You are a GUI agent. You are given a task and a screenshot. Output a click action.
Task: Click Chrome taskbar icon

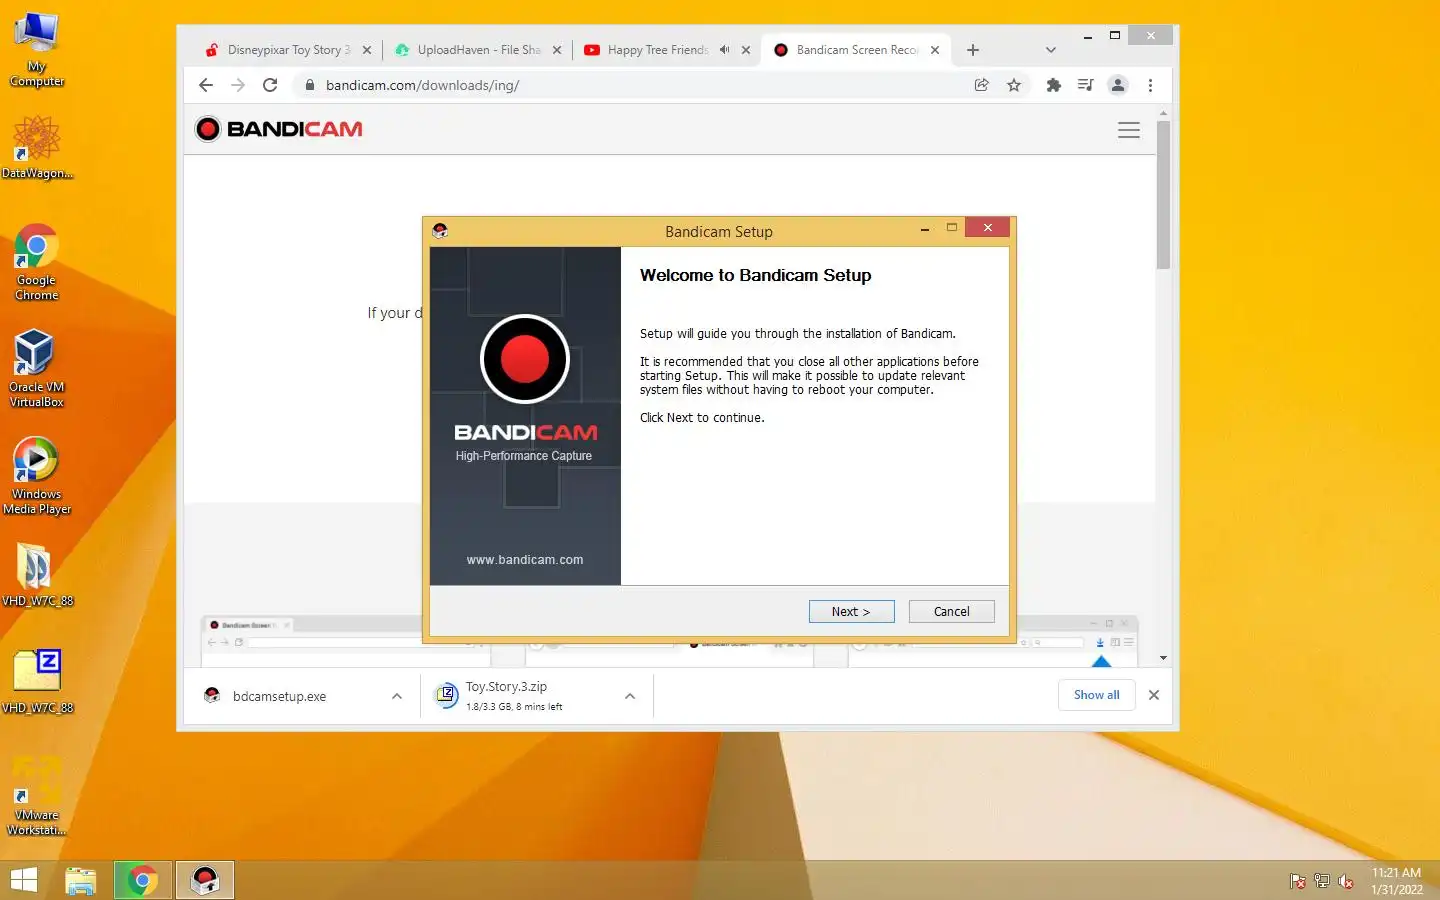coord(143,881)
